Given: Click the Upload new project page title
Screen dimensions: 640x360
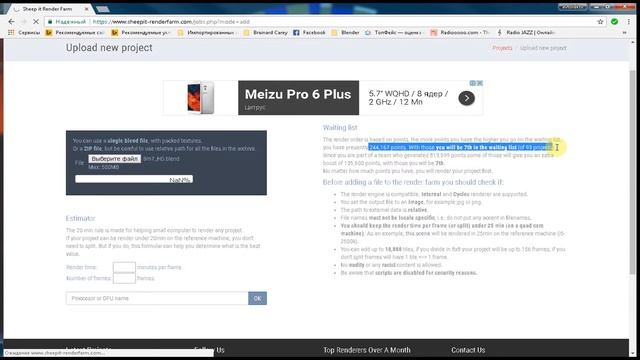Looking at the screenshot, I should 109,48.
